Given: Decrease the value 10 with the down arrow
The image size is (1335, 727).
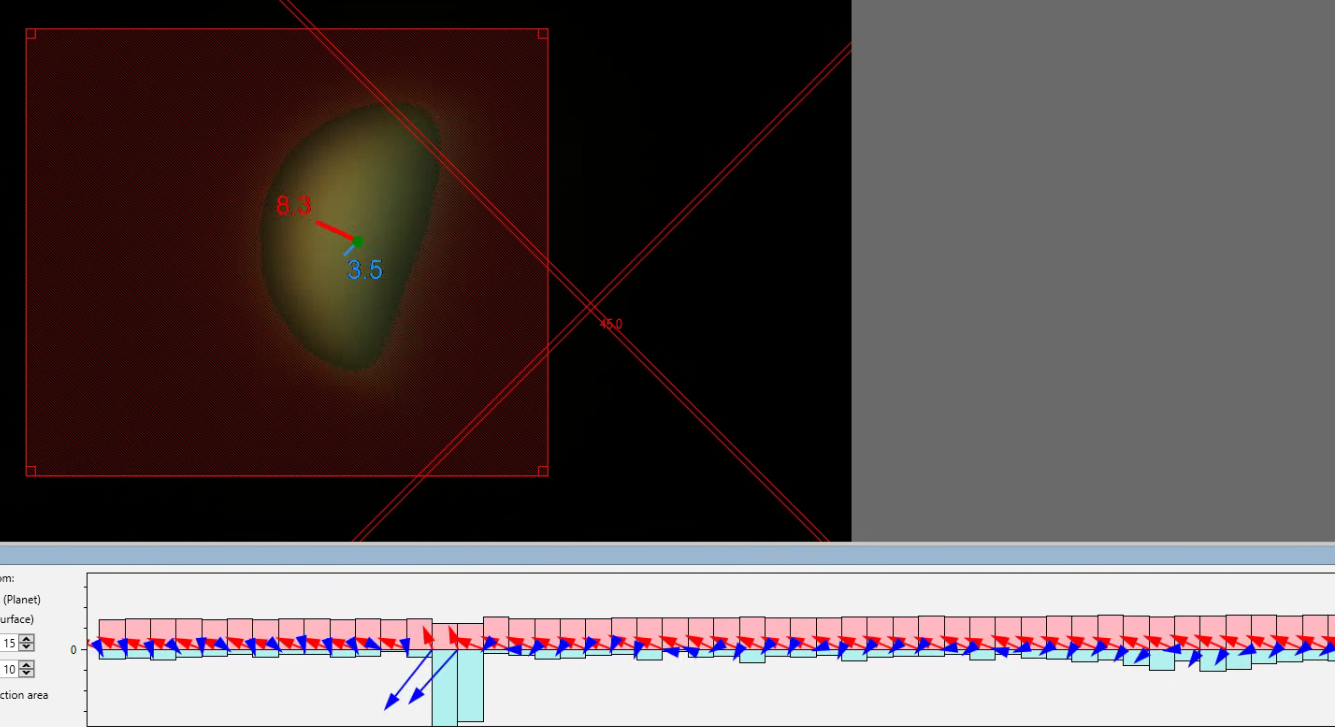Looking at the screenshot, I should coord(27,673).
